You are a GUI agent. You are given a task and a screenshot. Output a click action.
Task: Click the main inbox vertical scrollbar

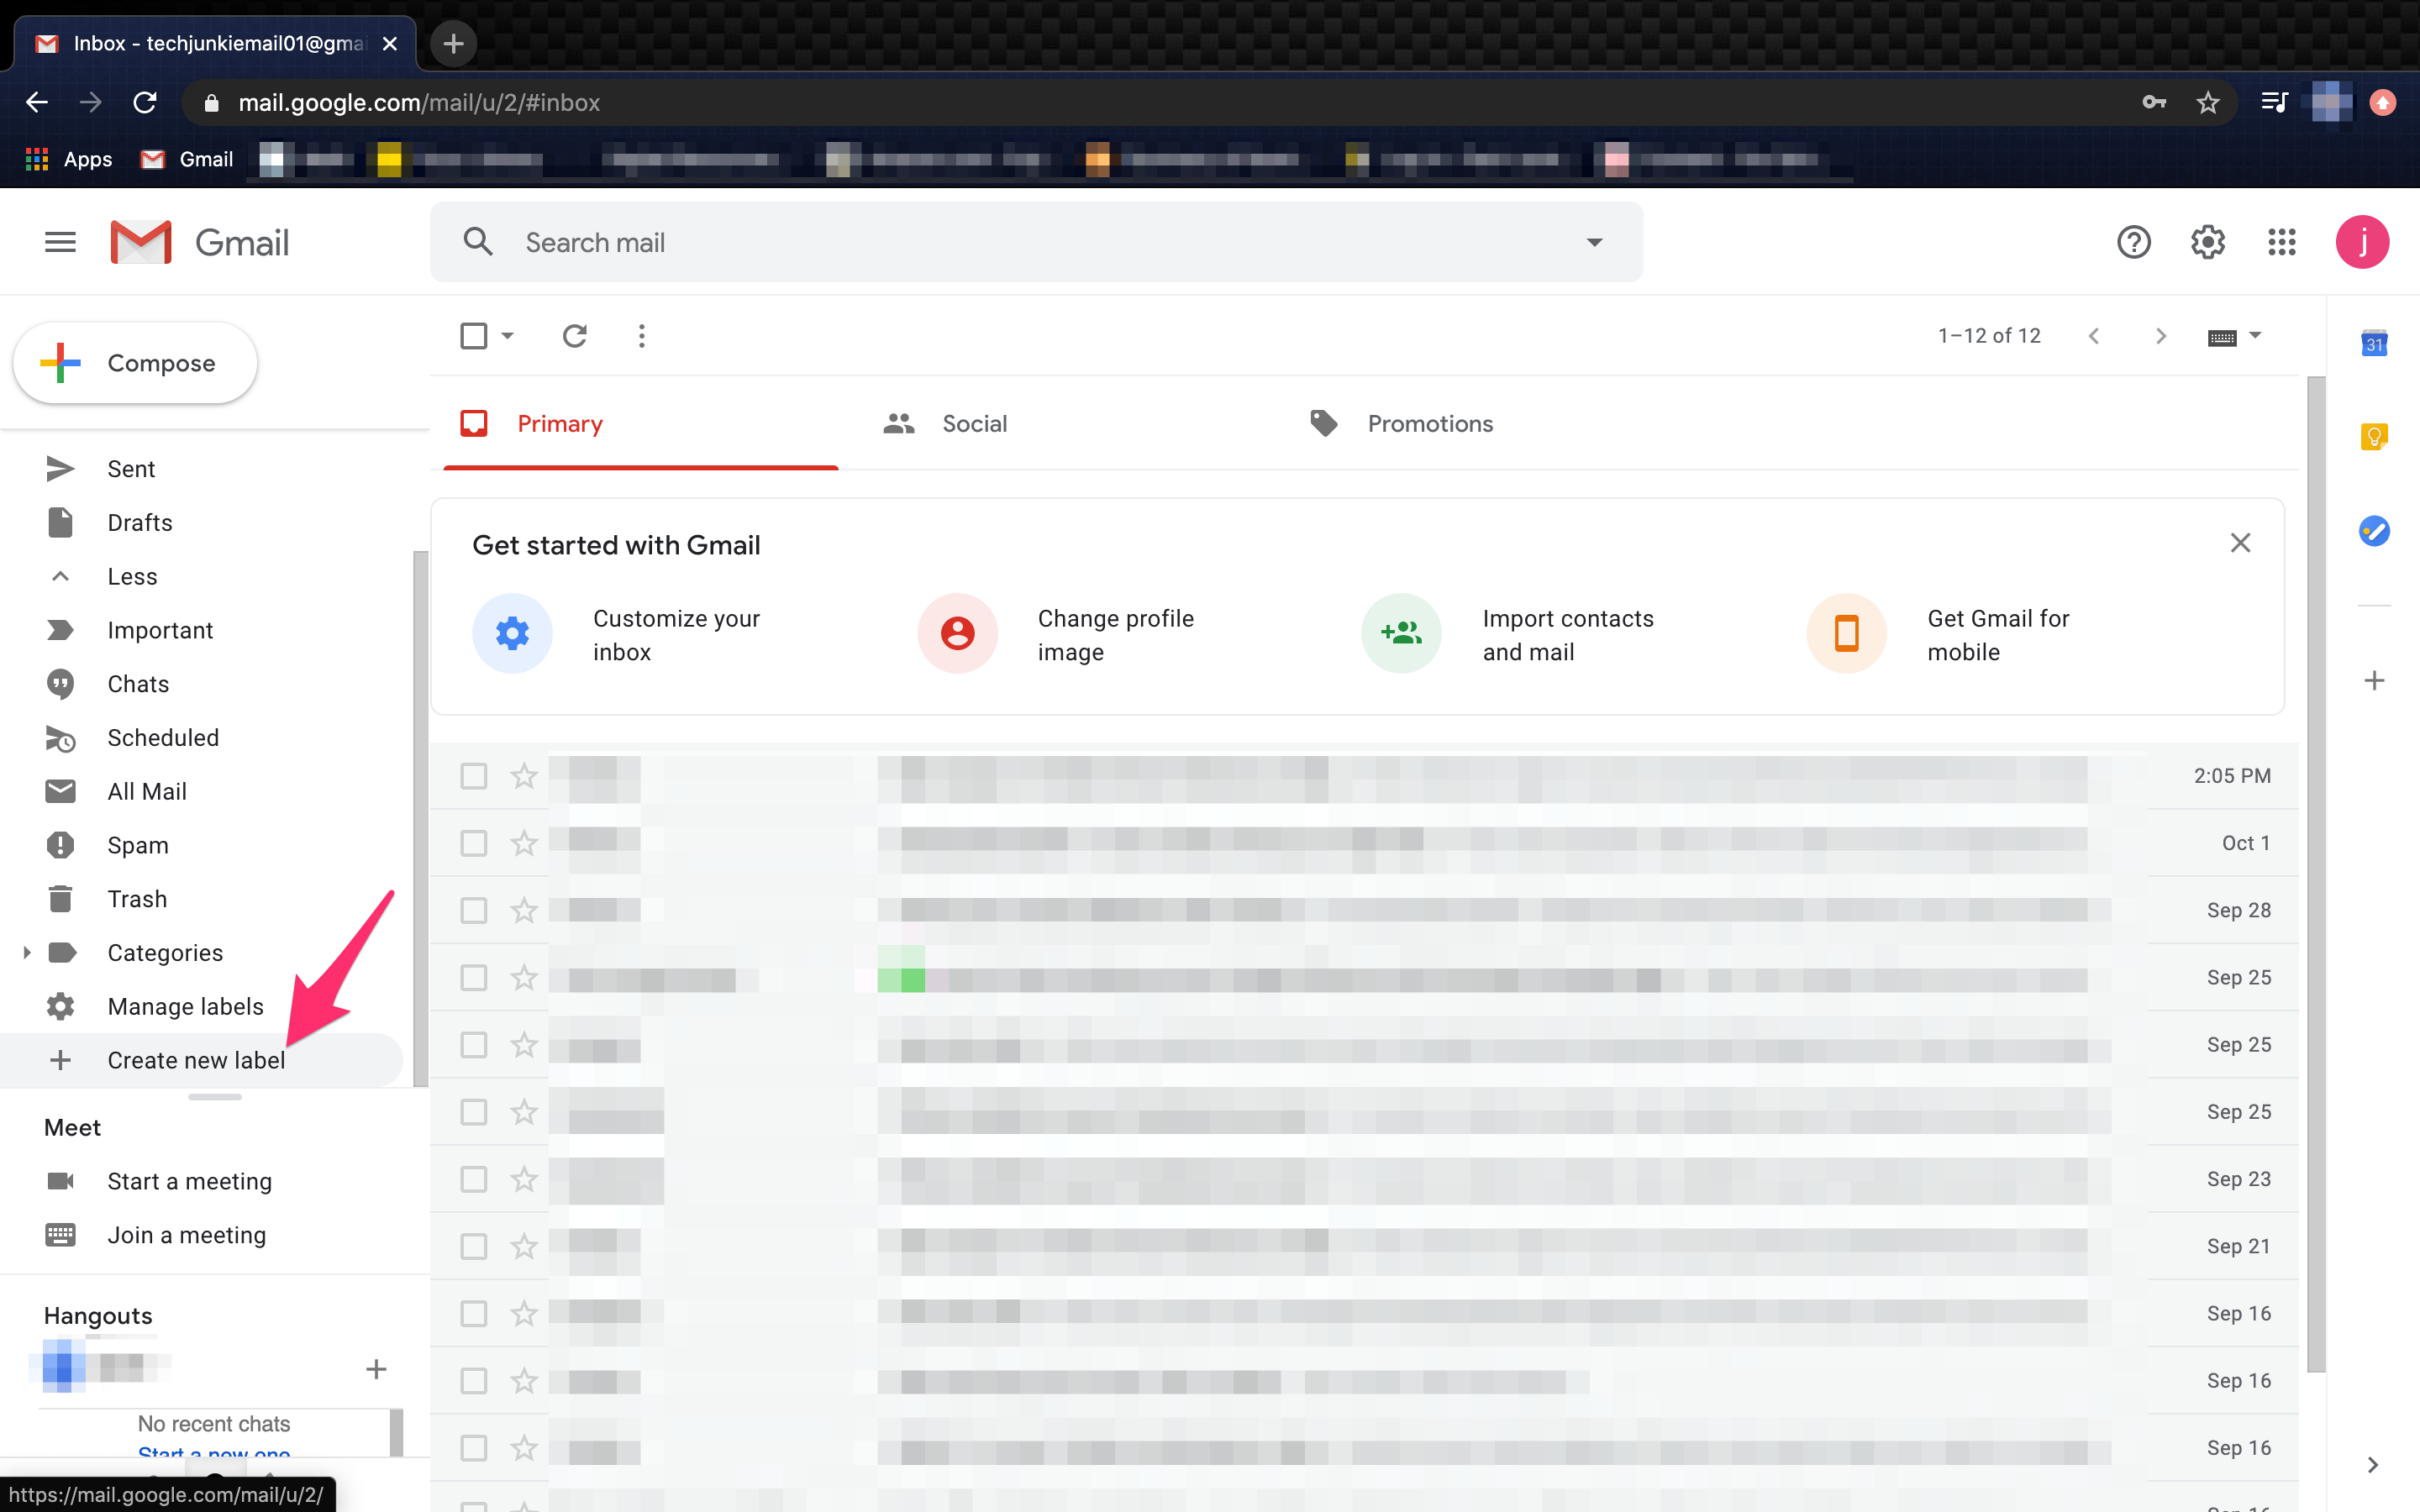[2316, 875]
